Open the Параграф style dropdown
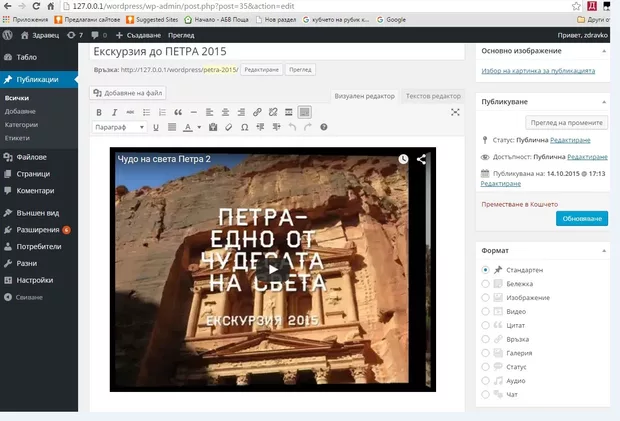Screen dimensions: 620x421 (x=119, y=127)
